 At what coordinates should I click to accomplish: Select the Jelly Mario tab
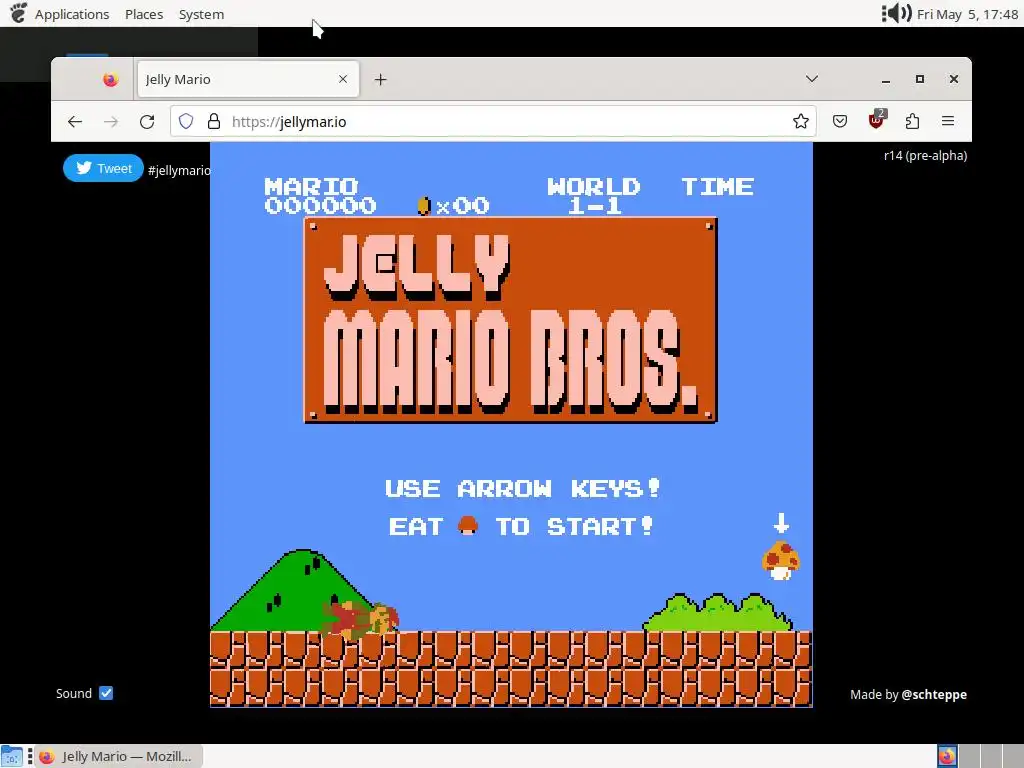pos(248,79)
